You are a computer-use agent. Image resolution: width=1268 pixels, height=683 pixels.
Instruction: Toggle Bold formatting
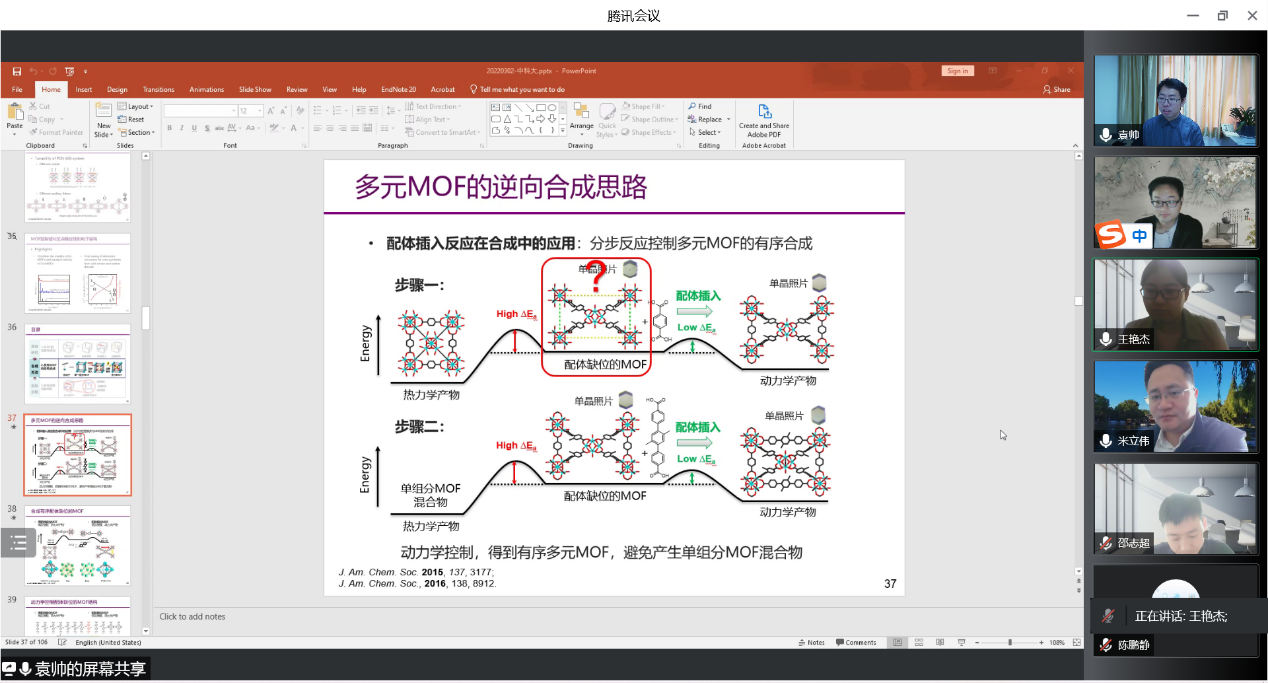tap(169, 128)
